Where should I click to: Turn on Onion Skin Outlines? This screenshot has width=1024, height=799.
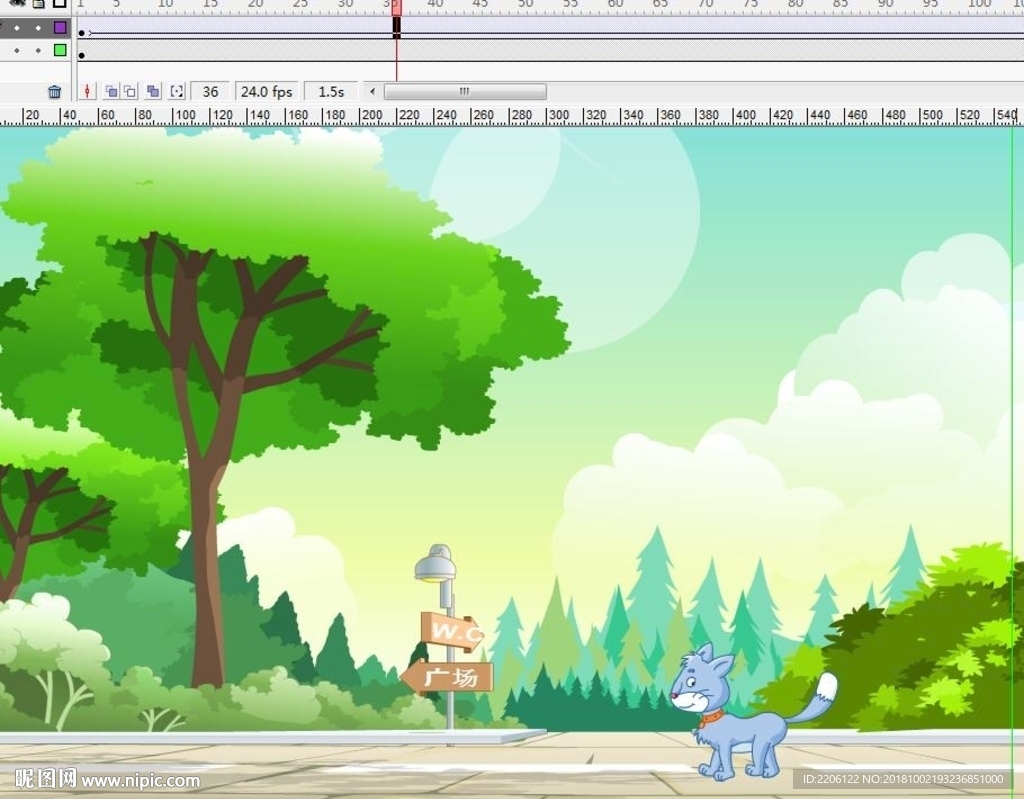(130, 92)
